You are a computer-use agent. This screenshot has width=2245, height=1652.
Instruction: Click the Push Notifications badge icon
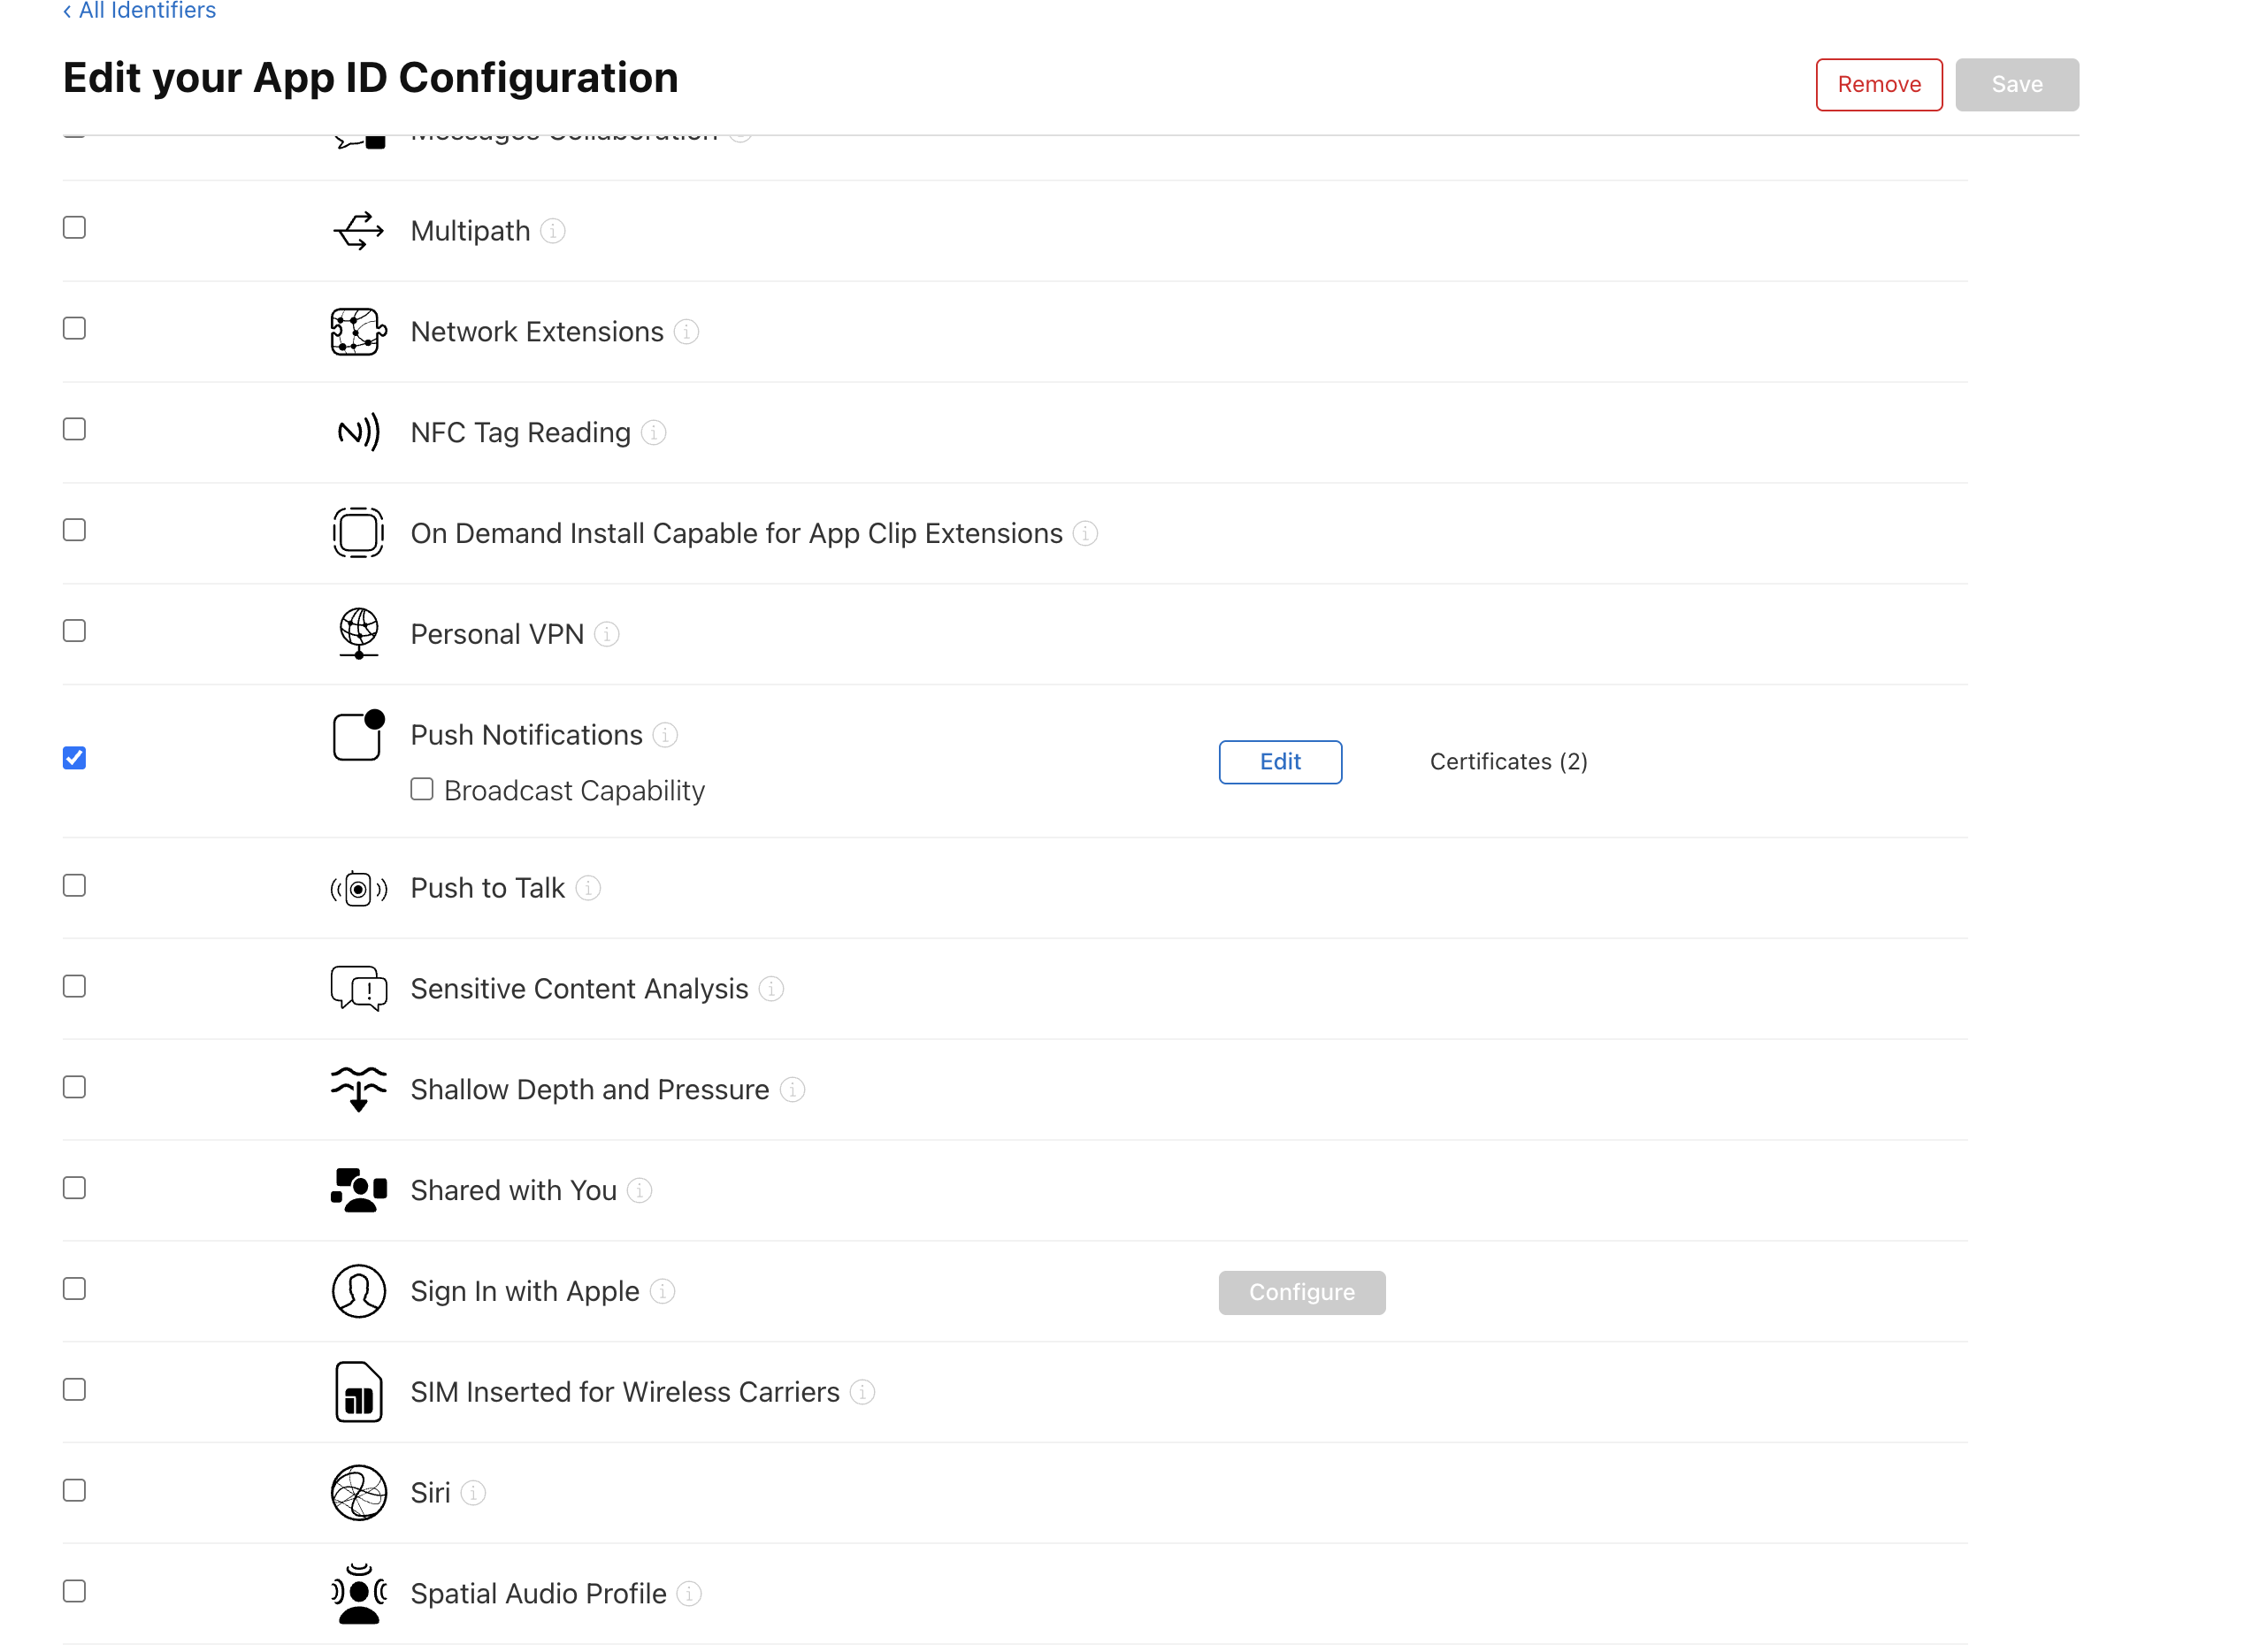click(x=358, y=736)
